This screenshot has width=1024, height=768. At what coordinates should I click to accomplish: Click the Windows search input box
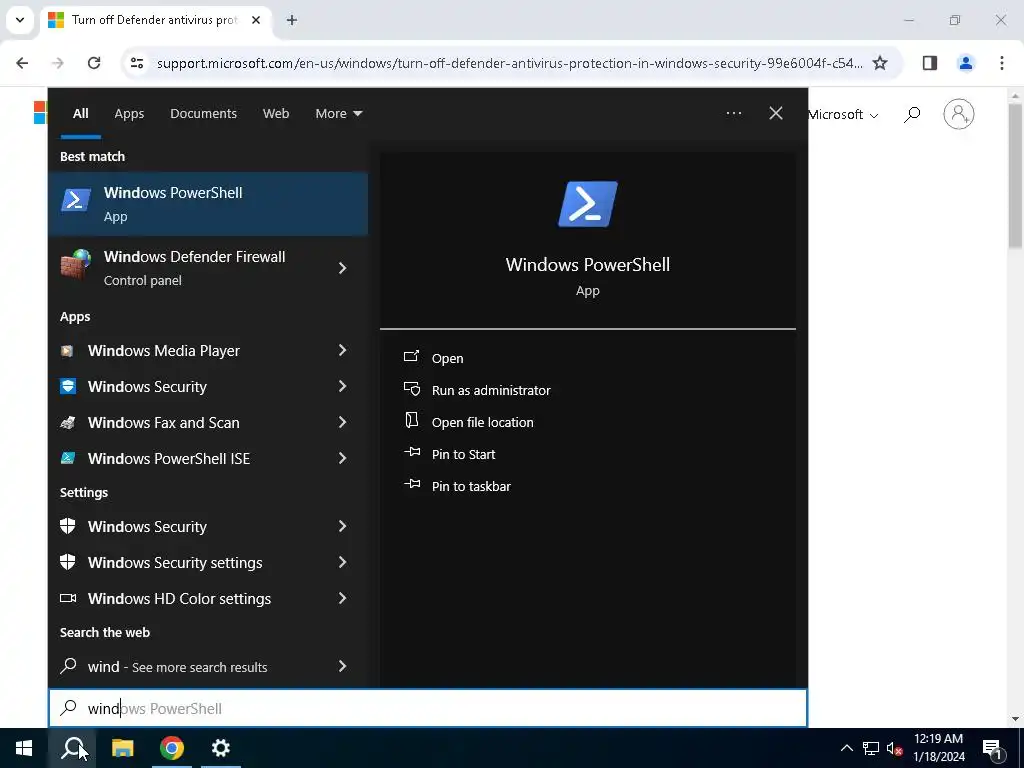428,708
